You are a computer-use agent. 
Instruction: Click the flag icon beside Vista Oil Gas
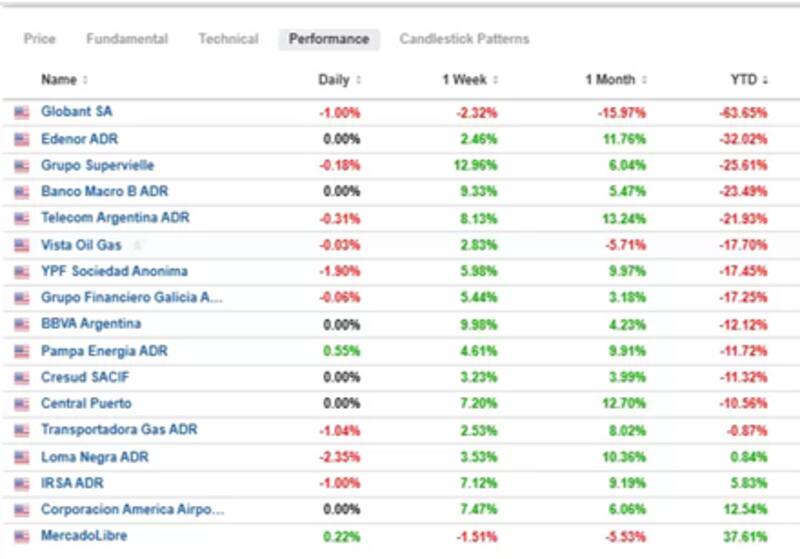22,245
